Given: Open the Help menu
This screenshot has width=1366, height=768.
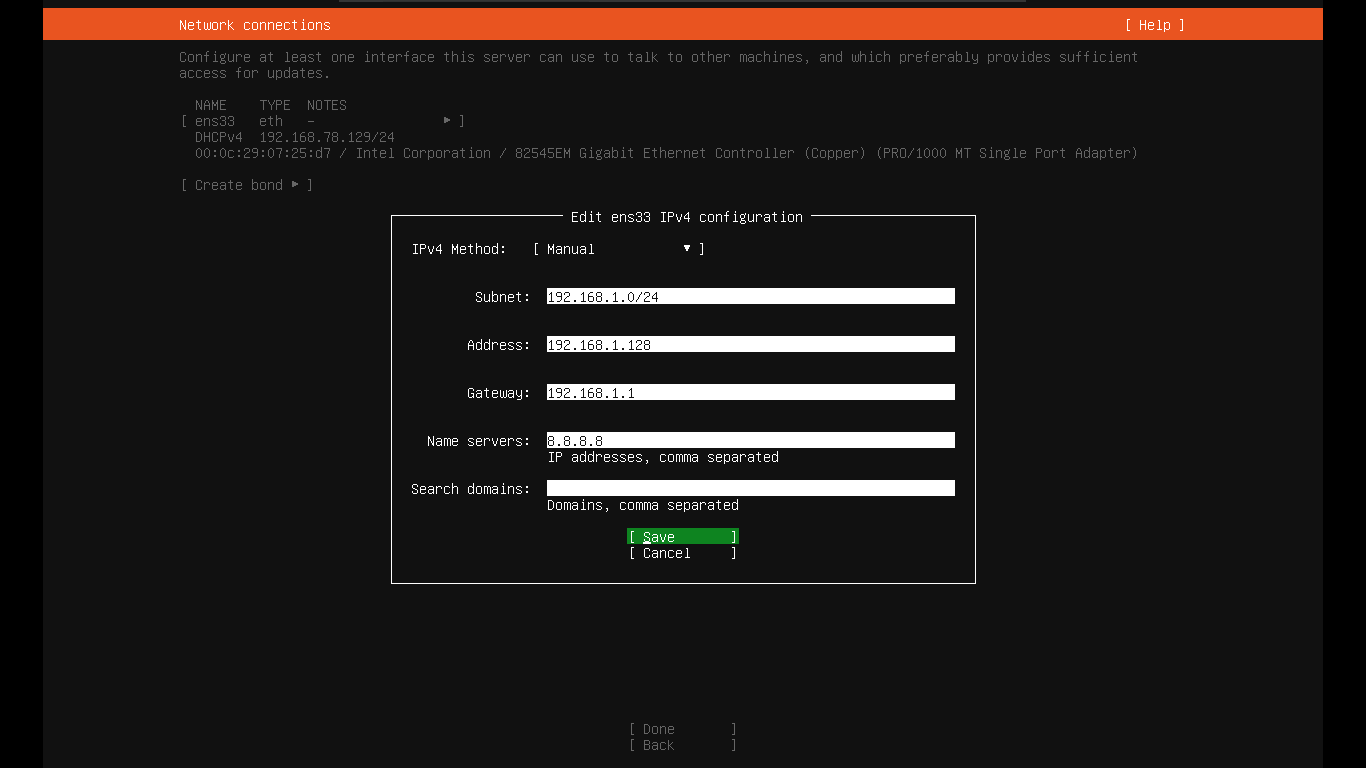Looking at the screenshot, I should pos(1154,24).
